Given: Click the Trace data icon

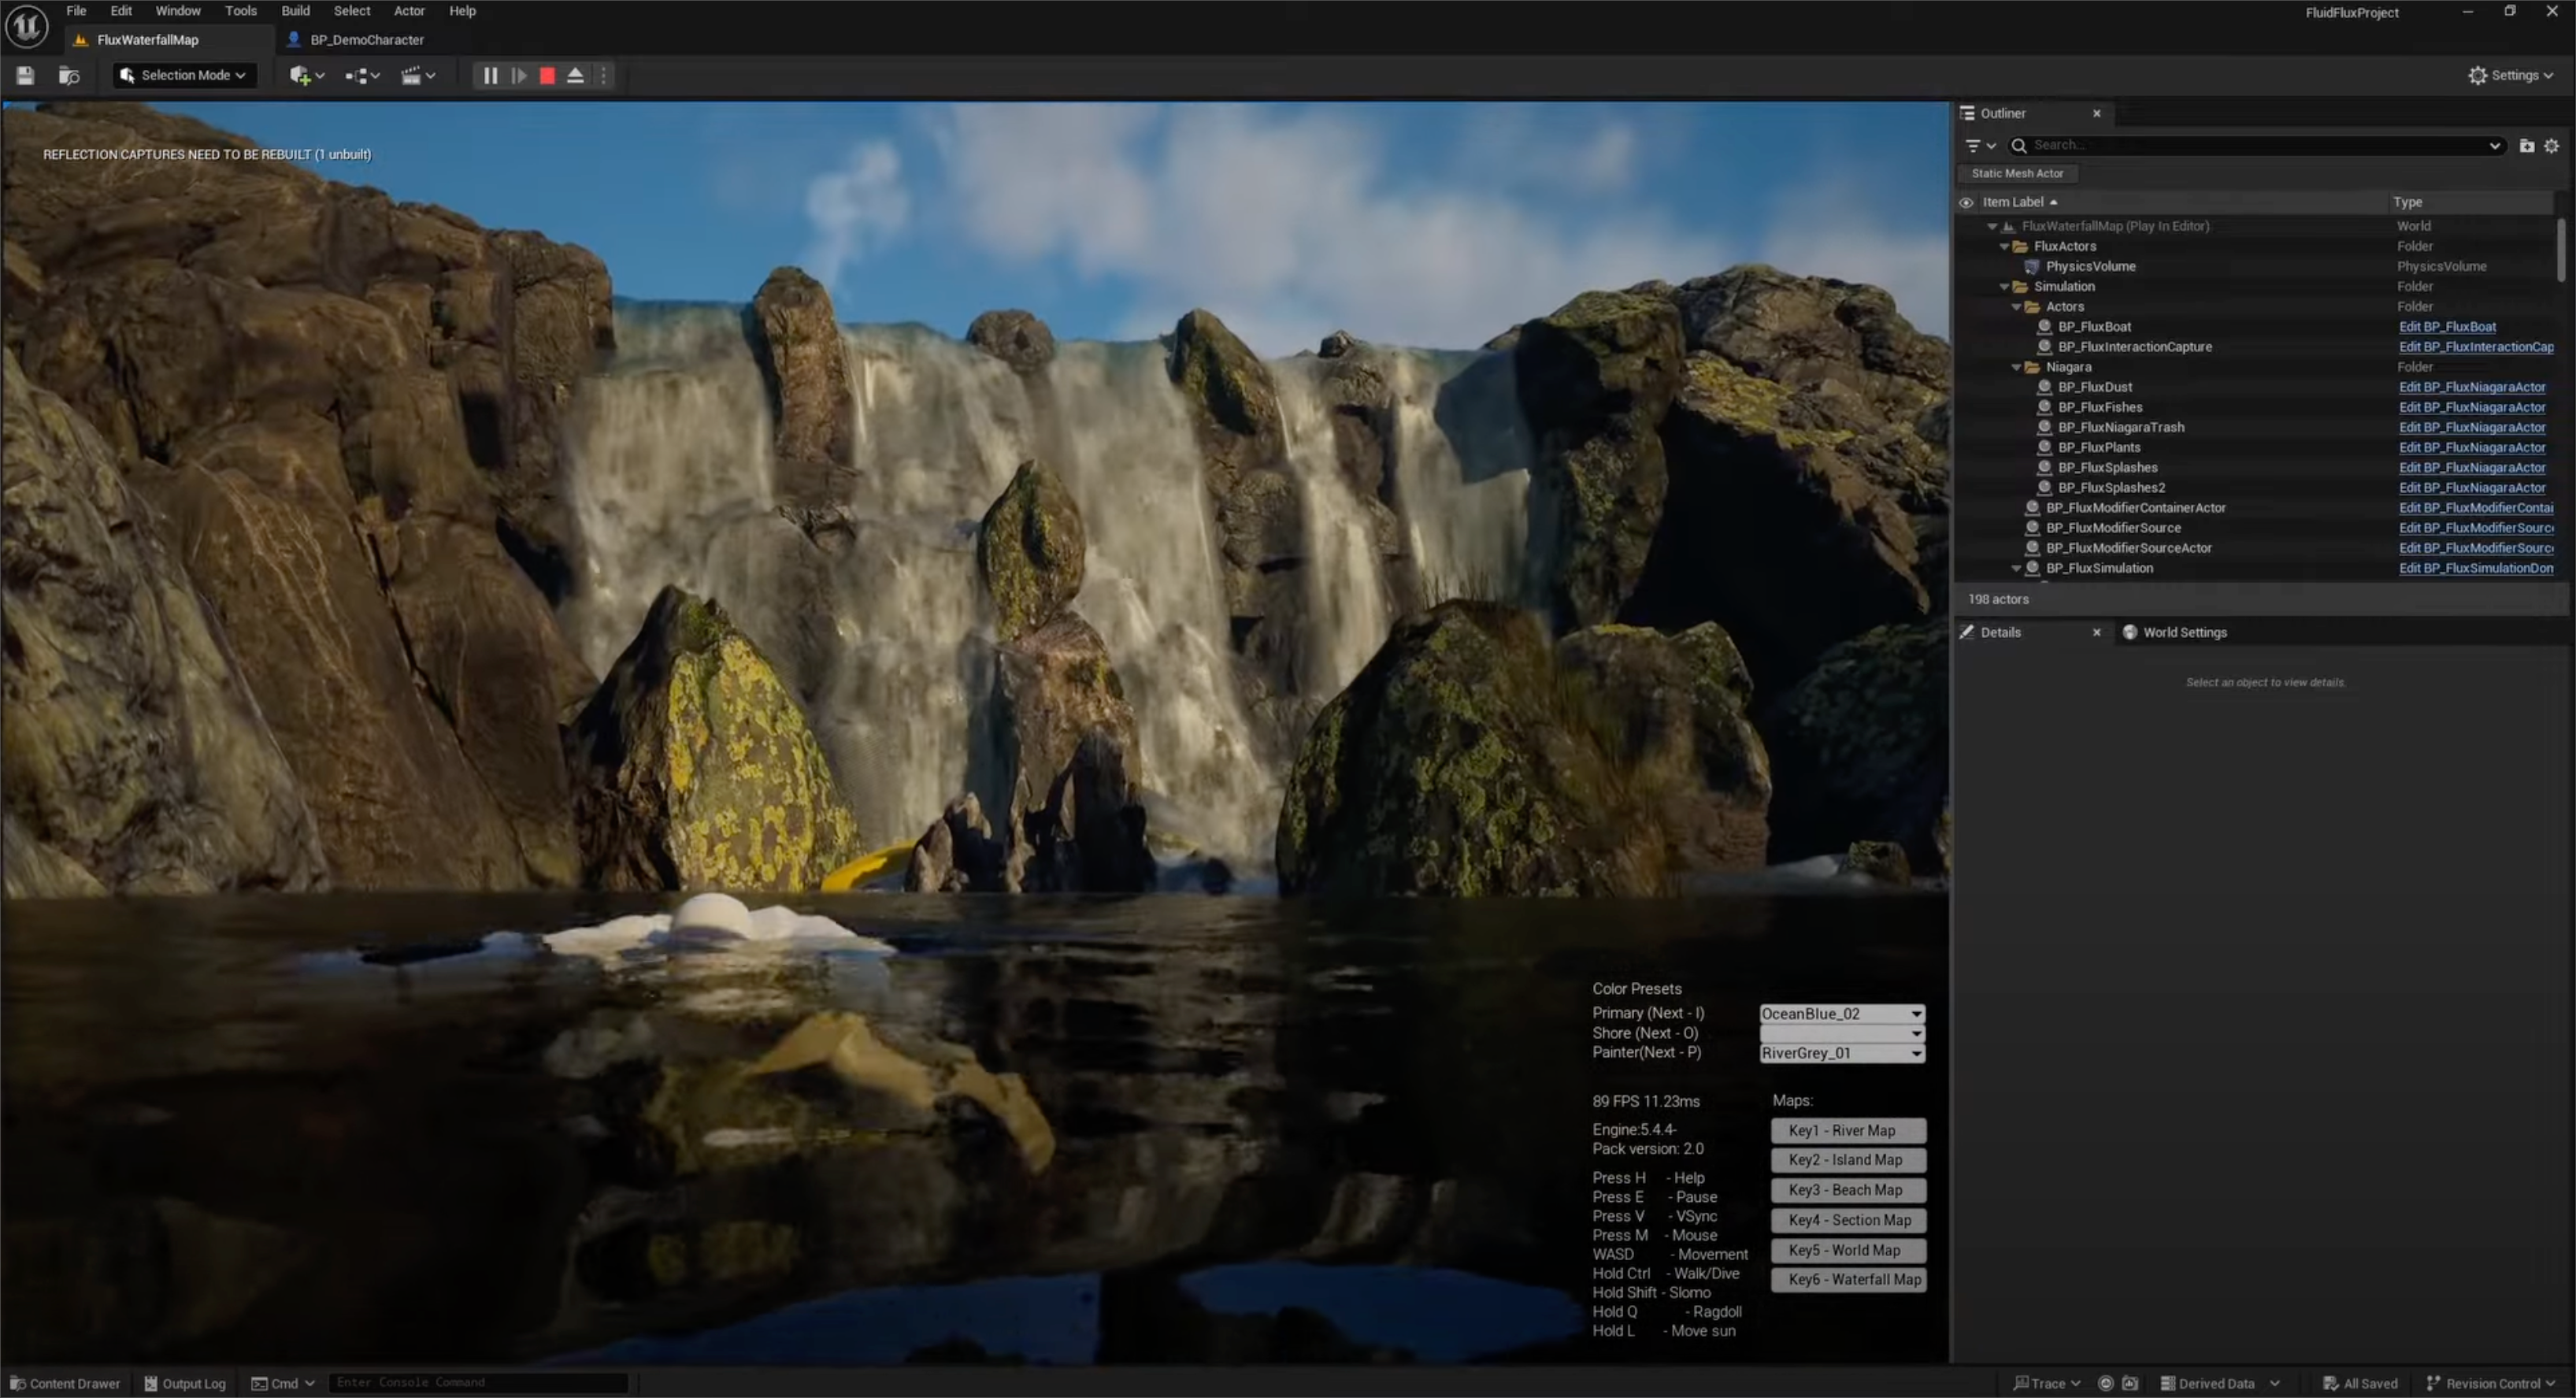Looking at the screenshot, I should click(x=2021, y=1383).
